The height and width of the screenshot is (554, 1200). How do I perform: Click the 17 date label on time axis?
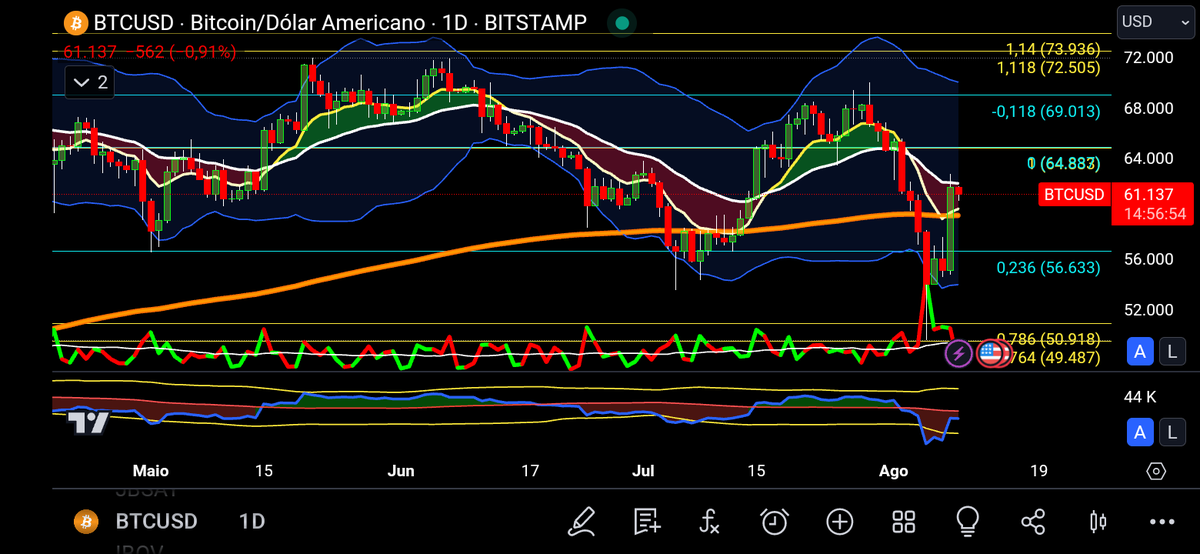click(x=529, y=471)
